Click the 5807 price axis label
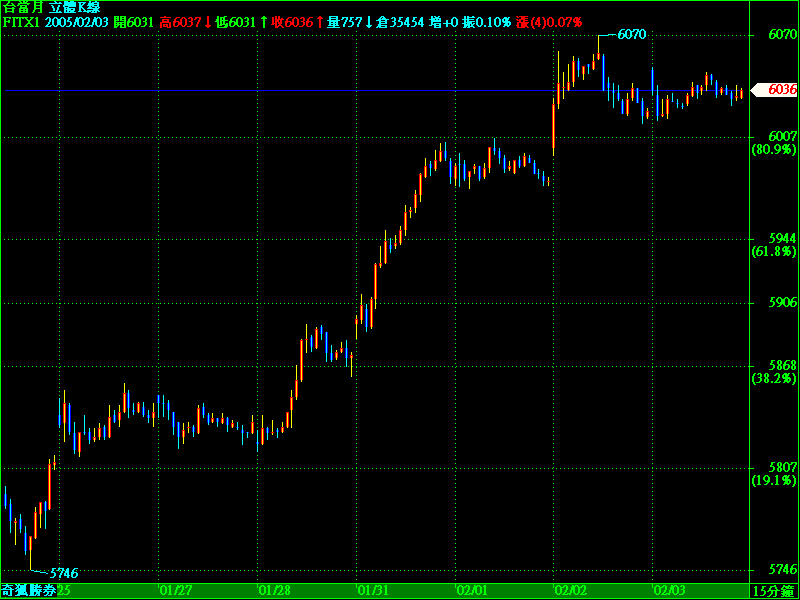The width and height of the screenshot is (800, 600). pyautogui.click(x=782, y=467)
